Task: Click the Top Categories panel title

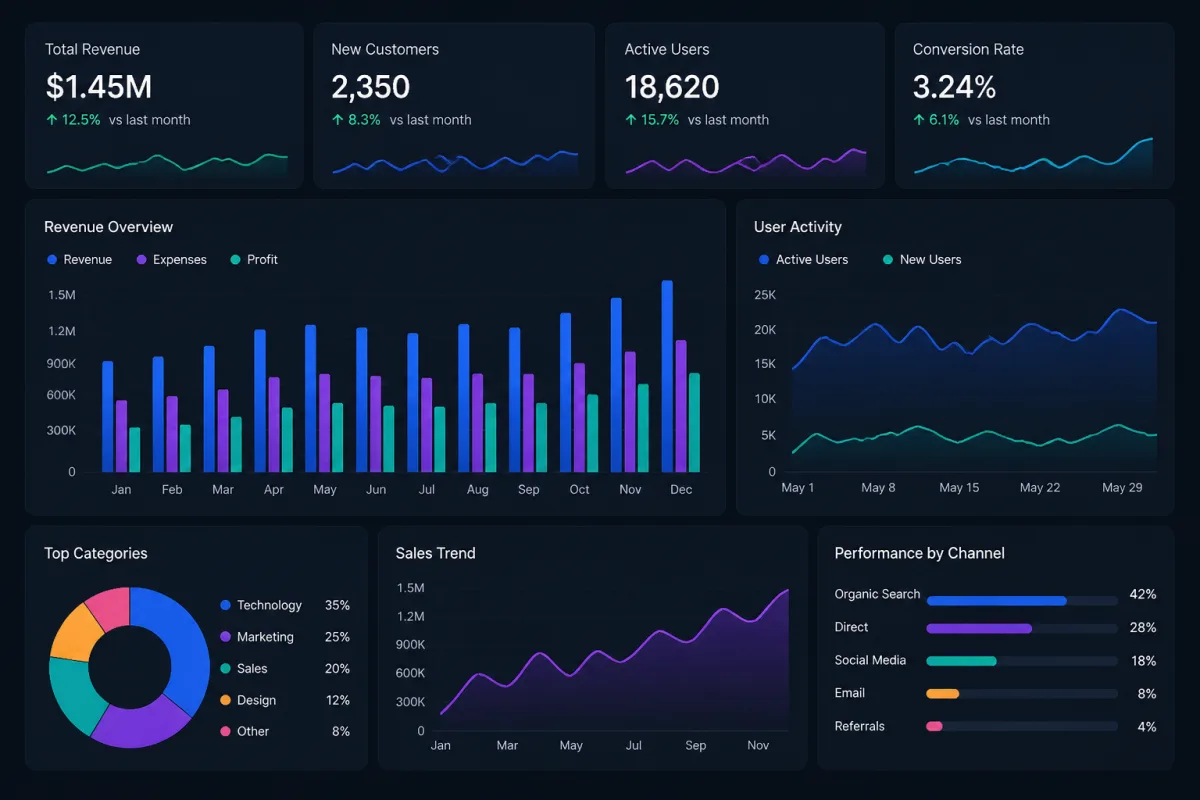Action: click(95, 553)
